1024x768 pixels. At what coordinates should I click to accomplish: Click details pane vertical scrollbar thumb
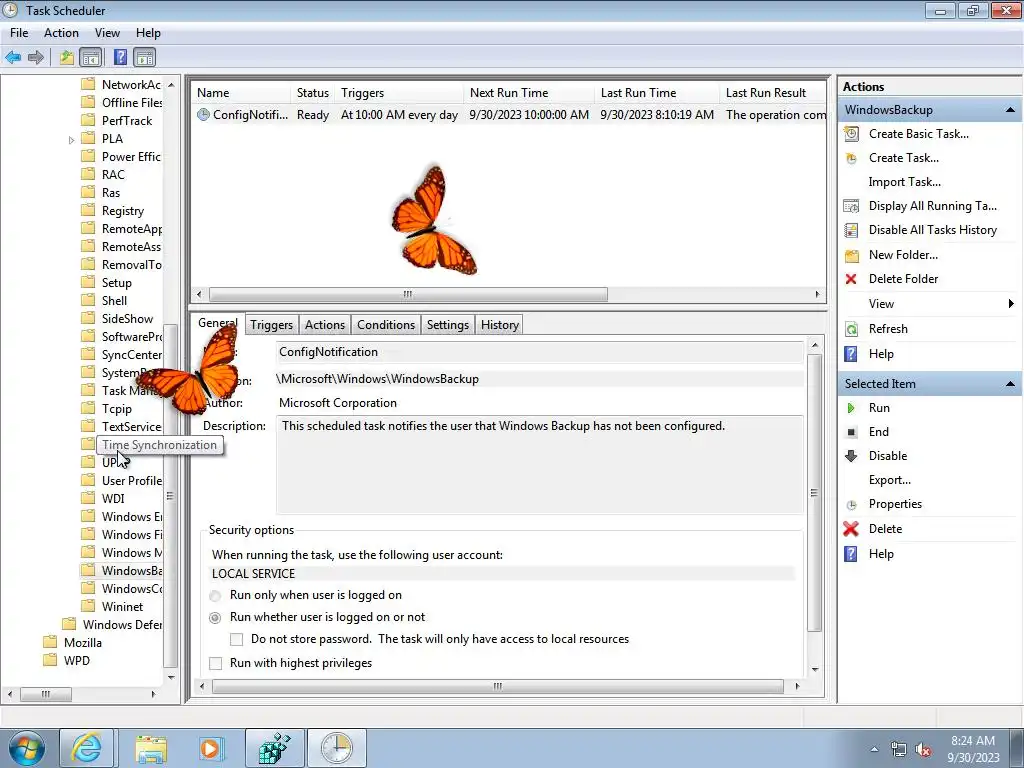(x=814, y=493)
